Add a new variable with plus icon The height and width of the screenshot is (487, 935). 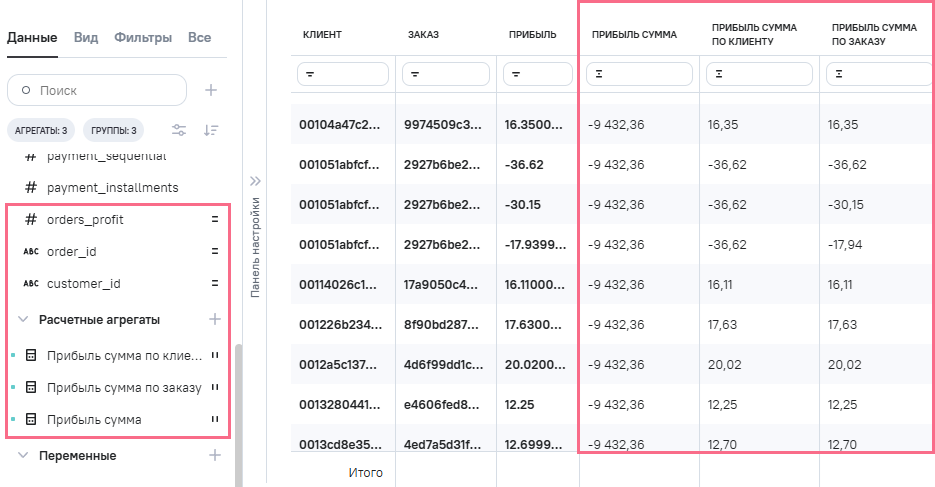click(x=213, y=455)
